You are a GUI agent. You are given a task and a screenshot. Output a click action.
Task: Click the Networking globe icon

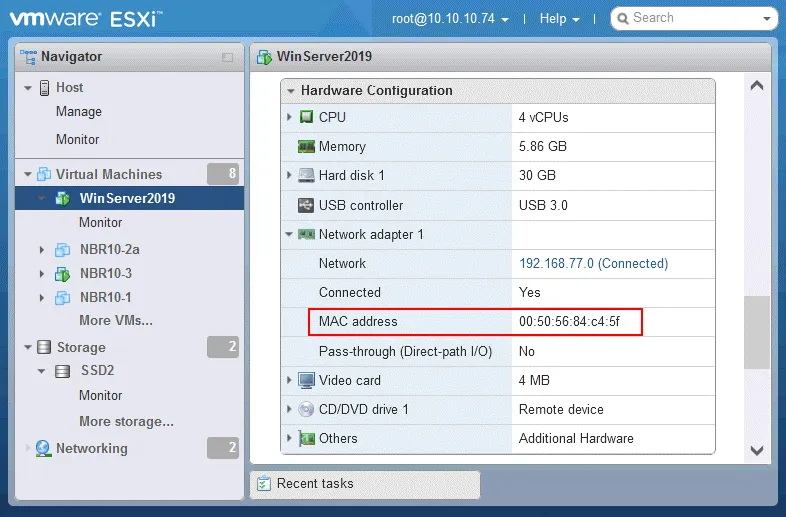click(43, 448)
